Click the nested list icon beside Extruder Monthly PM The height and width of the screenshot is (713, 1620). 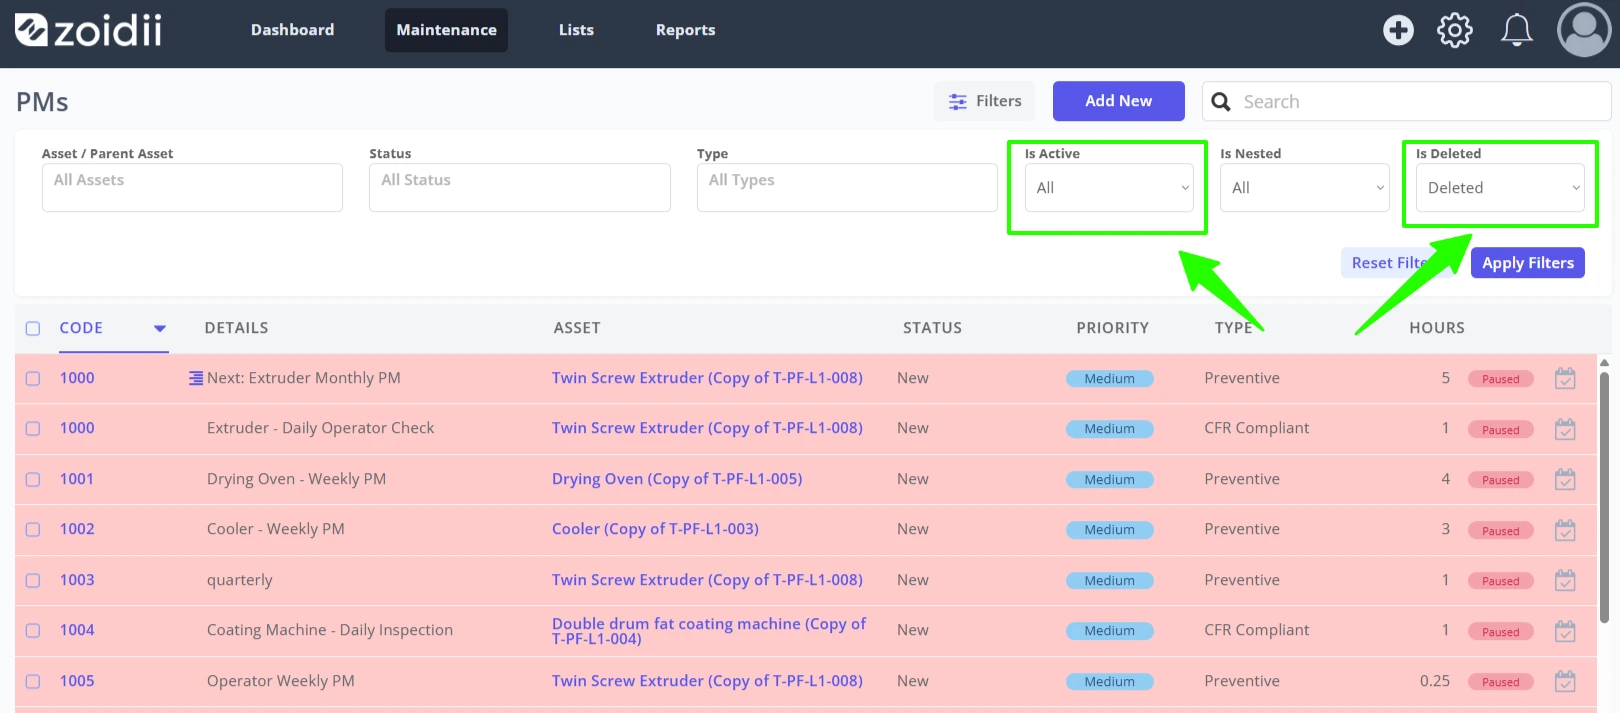pyautogui.click(x=196, y=378)
